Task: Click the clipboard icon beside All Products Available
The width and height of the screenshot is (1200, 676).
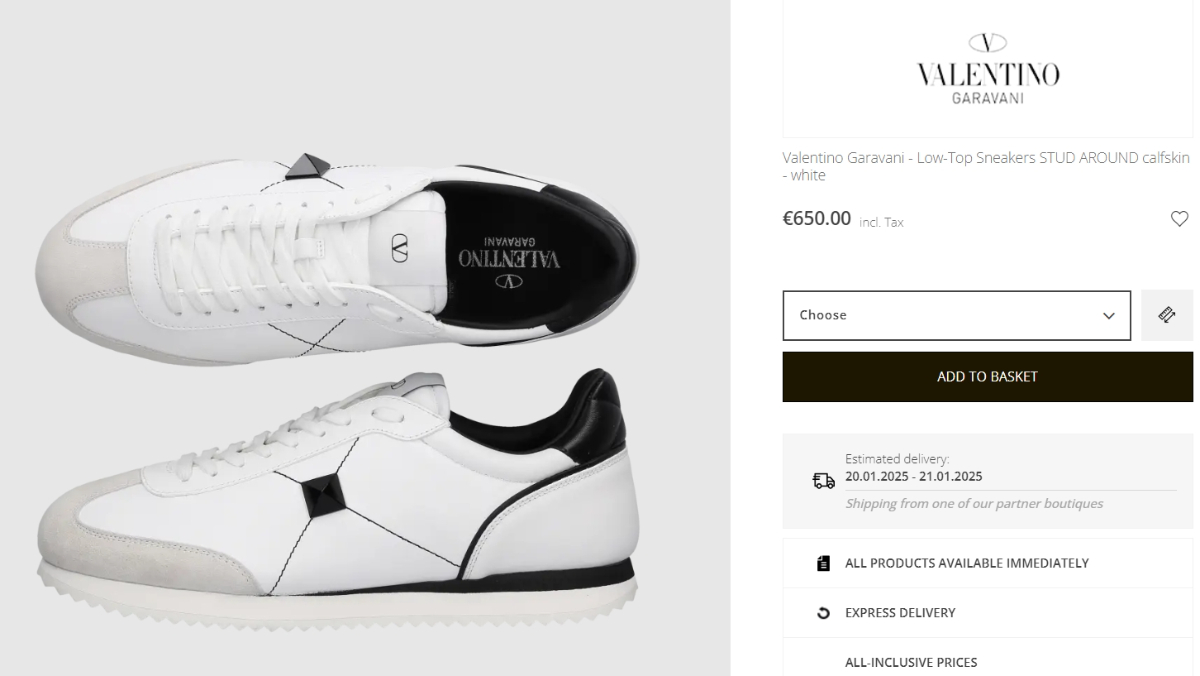Action: click(823, 563)
